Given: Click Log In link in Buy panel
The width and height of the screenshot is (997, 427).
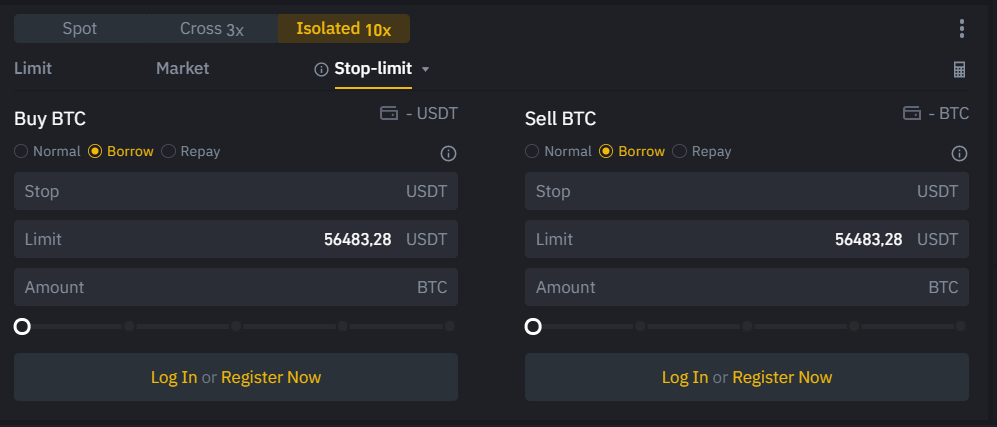Looking at the screenshot, I should point(174,377).
